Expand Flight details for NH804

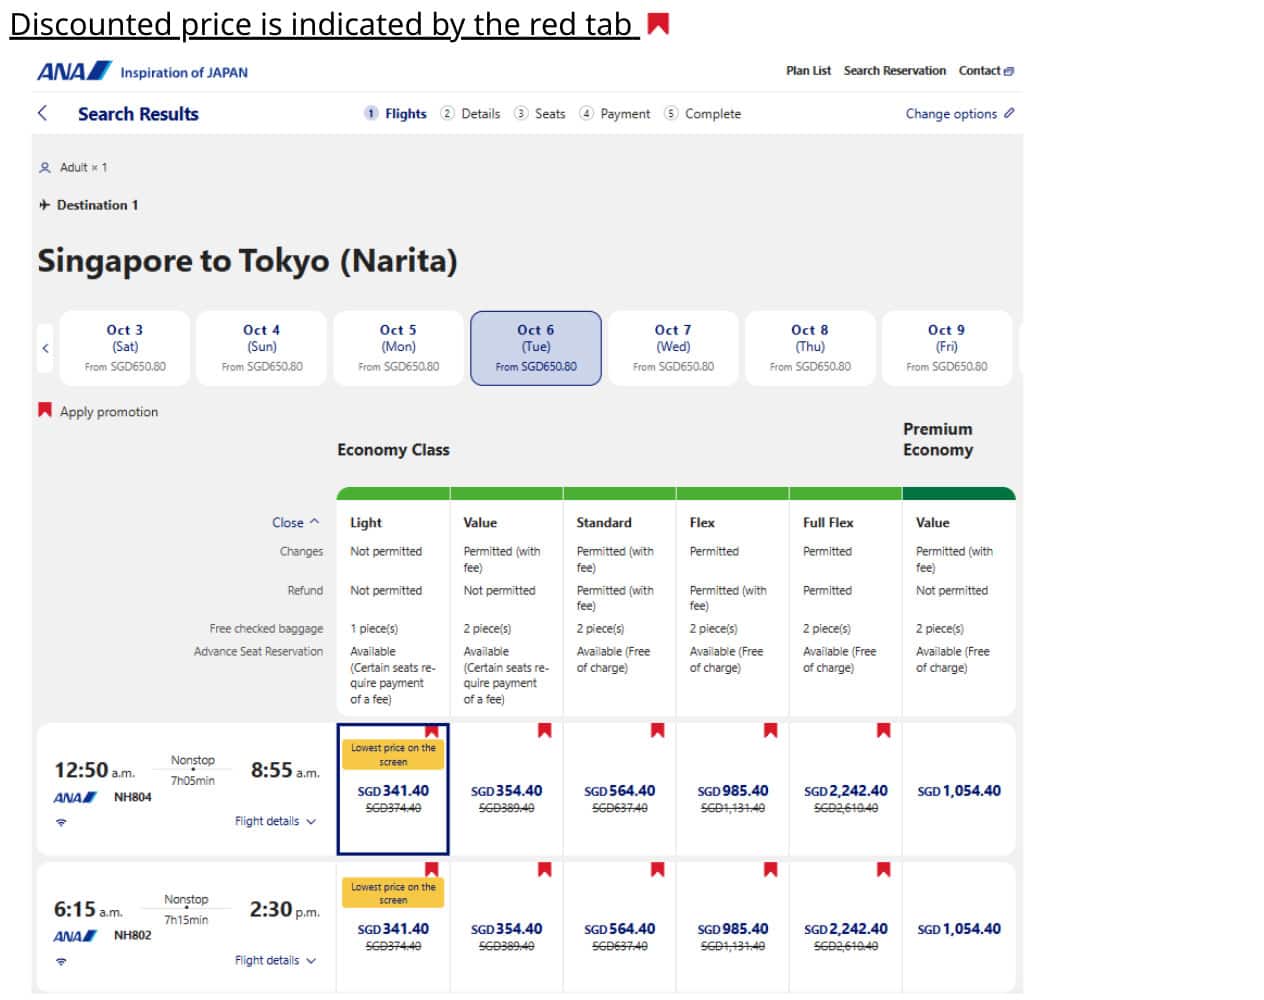(x=275, y=821)
